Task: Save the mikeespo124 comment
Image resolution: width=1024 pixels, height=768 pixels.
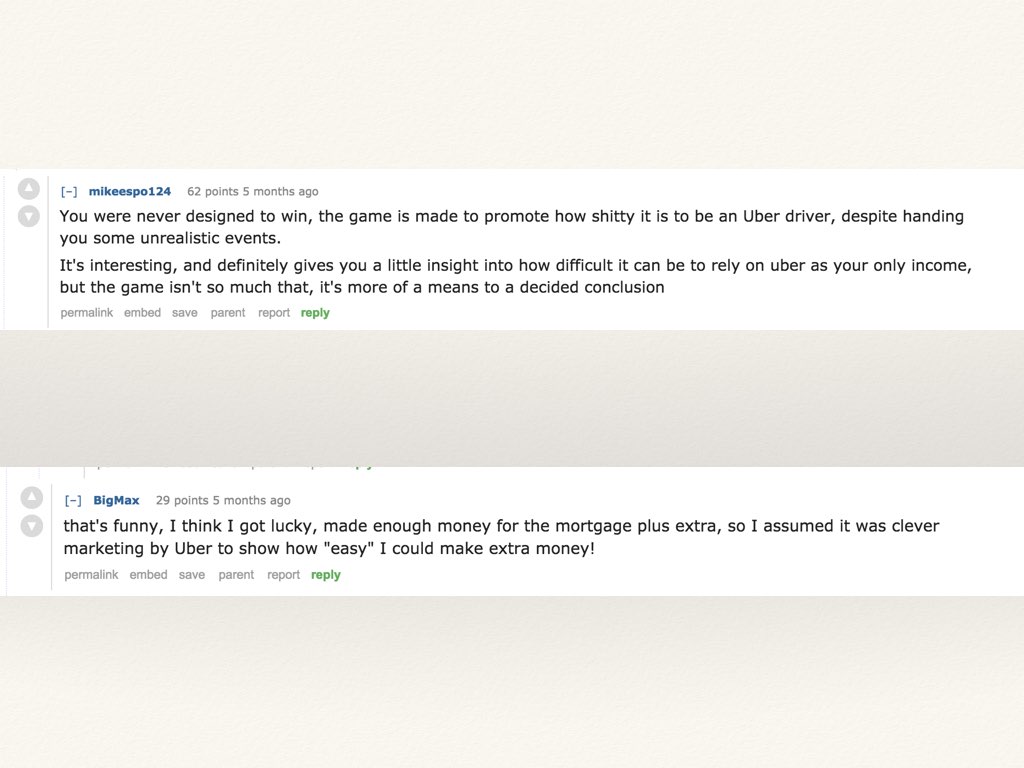Action: click(184, 313)
